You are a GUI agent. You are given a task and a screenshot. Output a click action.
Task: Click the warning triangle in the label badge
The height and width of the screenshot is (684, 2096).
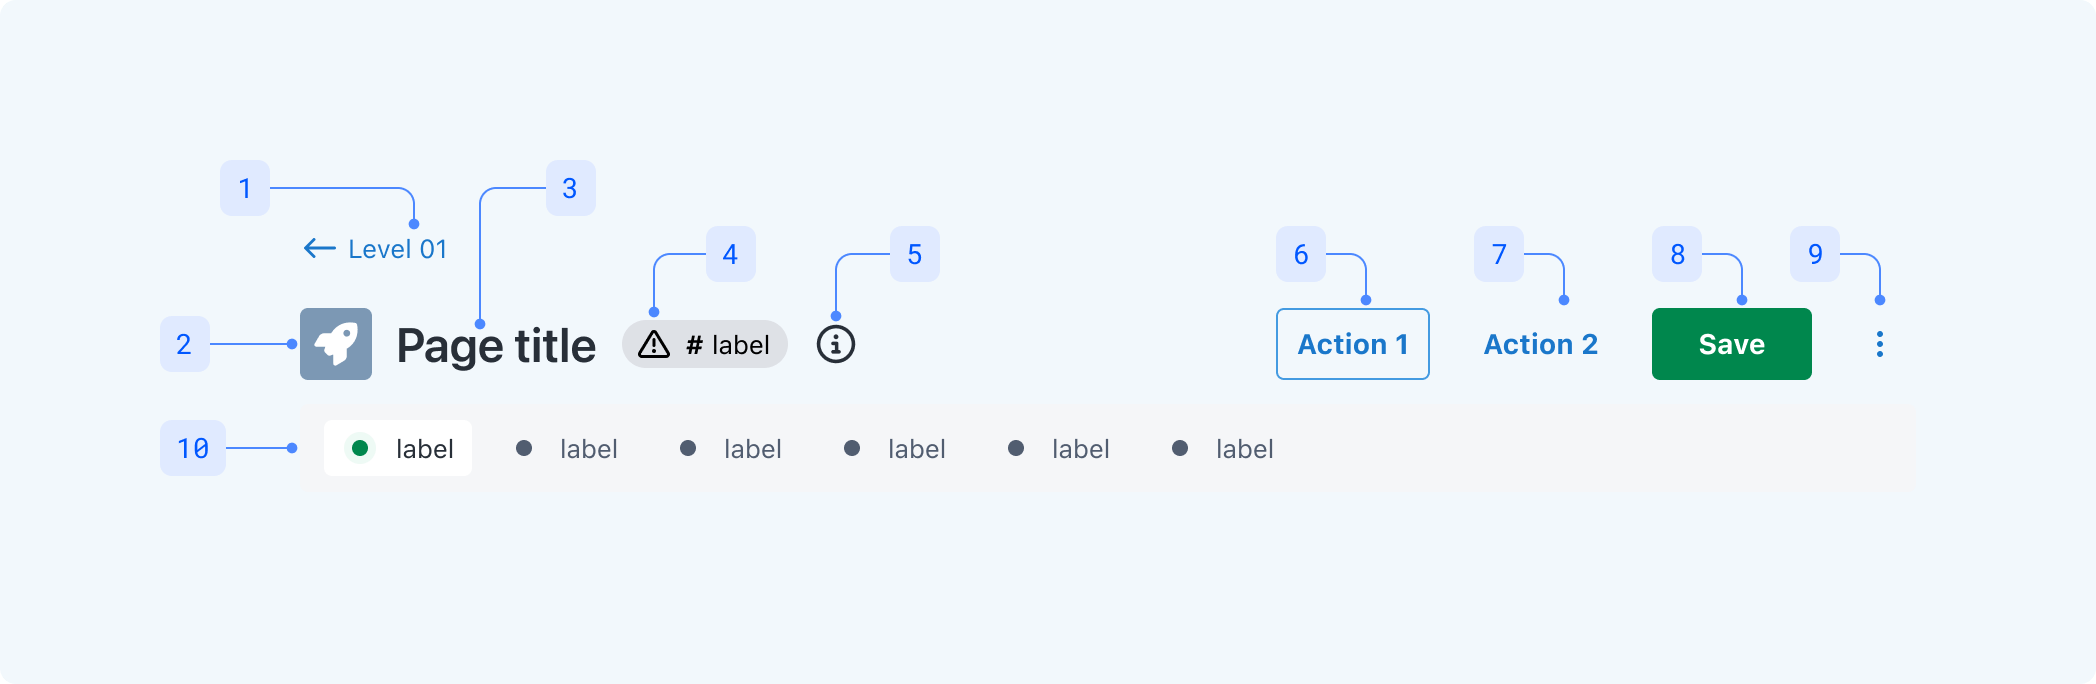(x=654, y=345)
